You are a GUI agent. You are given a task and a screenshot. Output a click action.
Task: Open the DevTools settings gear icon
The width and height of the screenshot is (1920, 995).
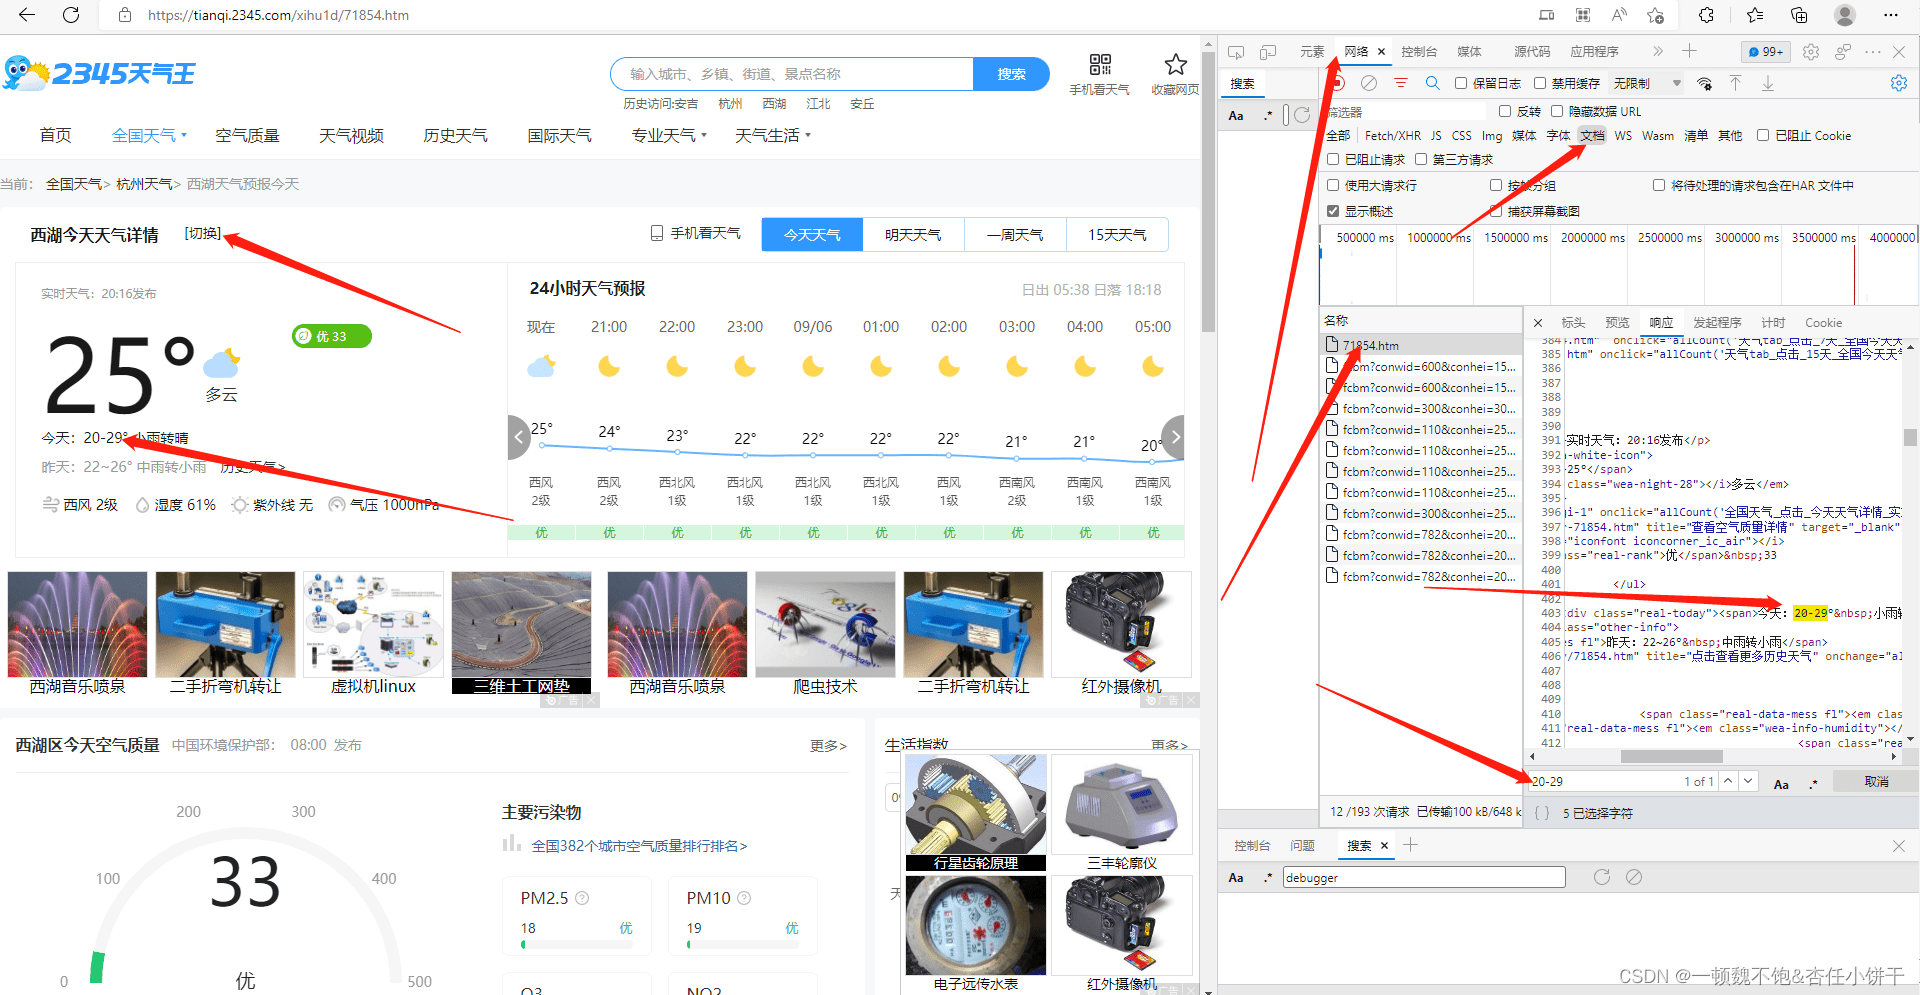(1811, 51)
